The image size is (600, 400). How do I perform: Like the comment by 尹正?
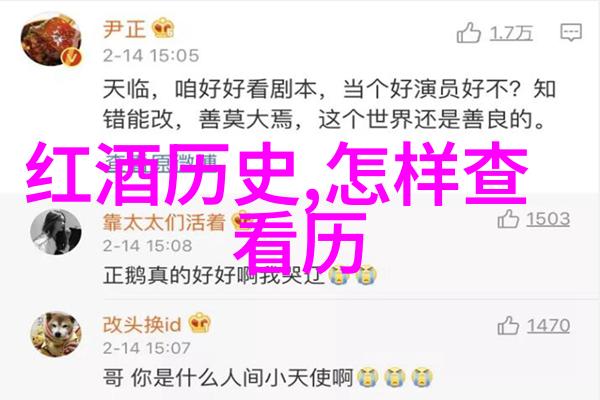click(469, 33)
